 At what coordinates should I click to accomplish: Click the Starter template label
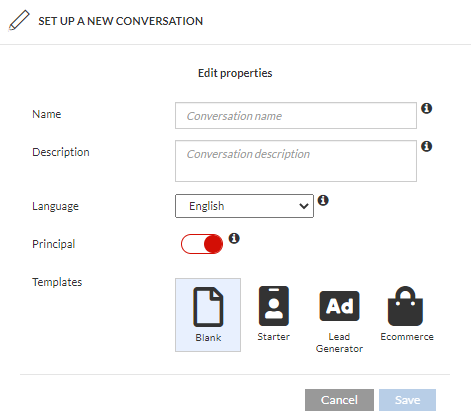(274, 337)
